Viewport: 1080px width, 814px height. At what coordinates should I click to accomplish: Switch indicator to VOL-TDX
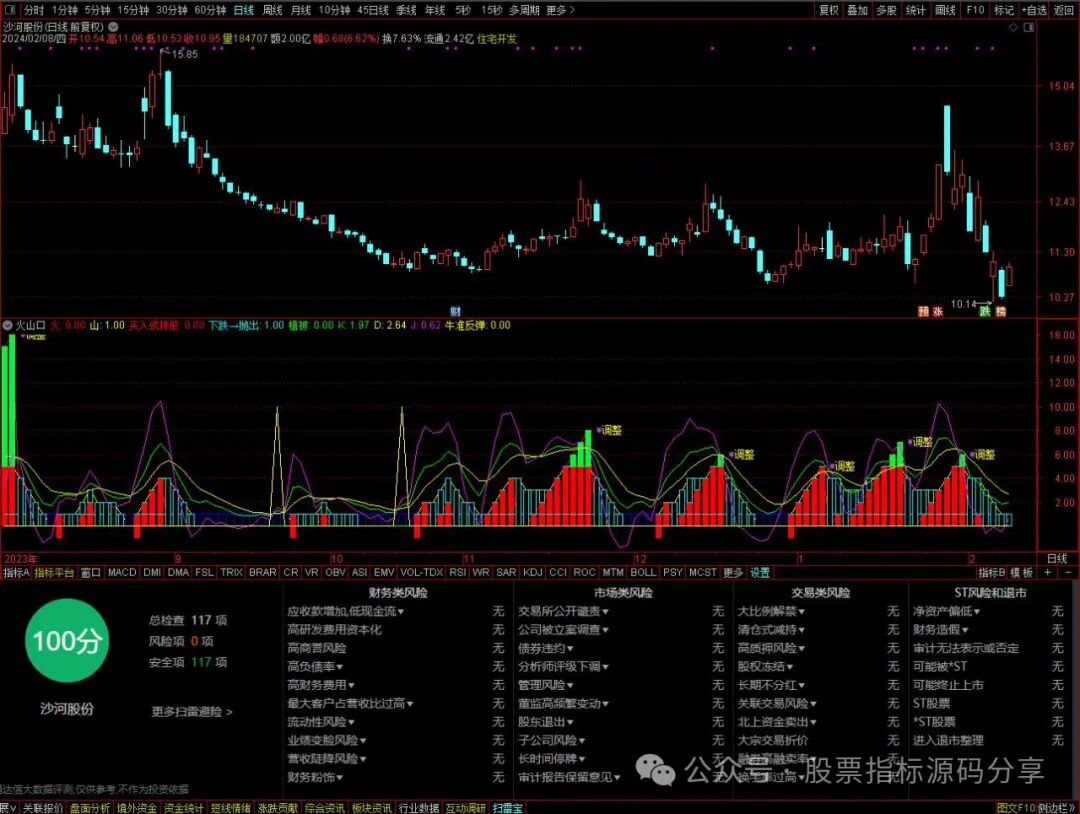coord(422,572)
